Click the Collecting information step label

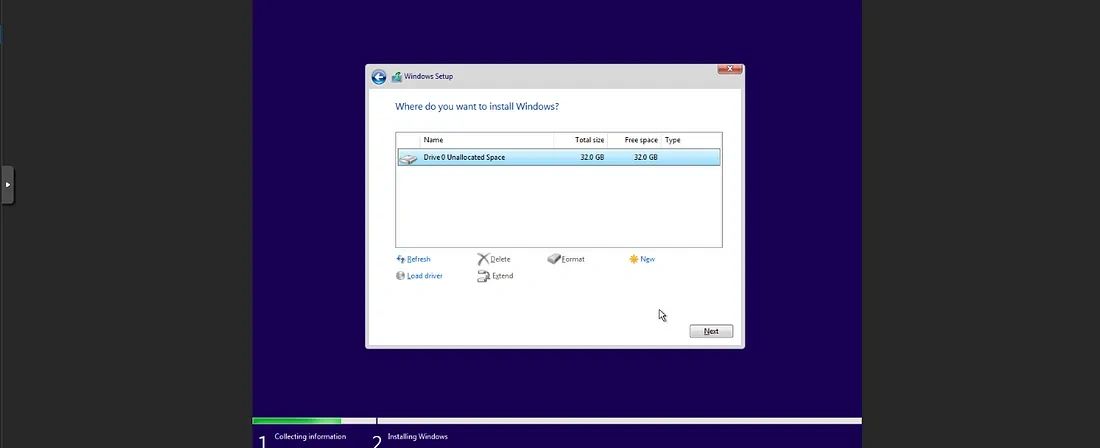[x=310, y=437]
